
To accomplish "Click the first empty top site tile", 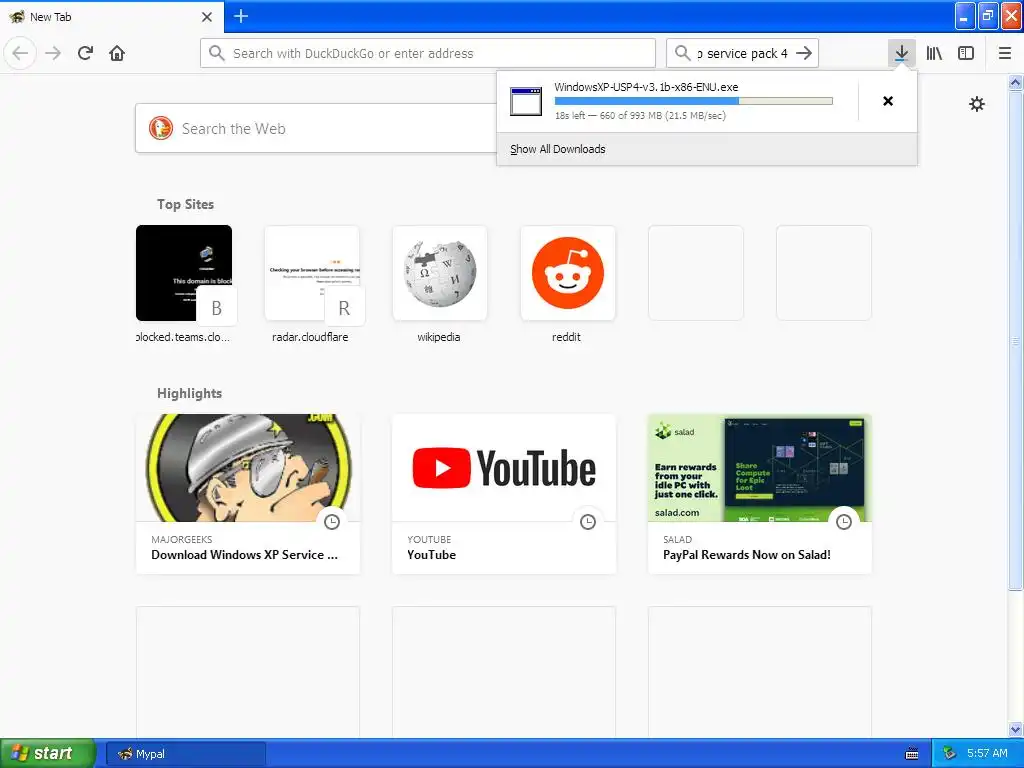I will click(x=696, y=273).
